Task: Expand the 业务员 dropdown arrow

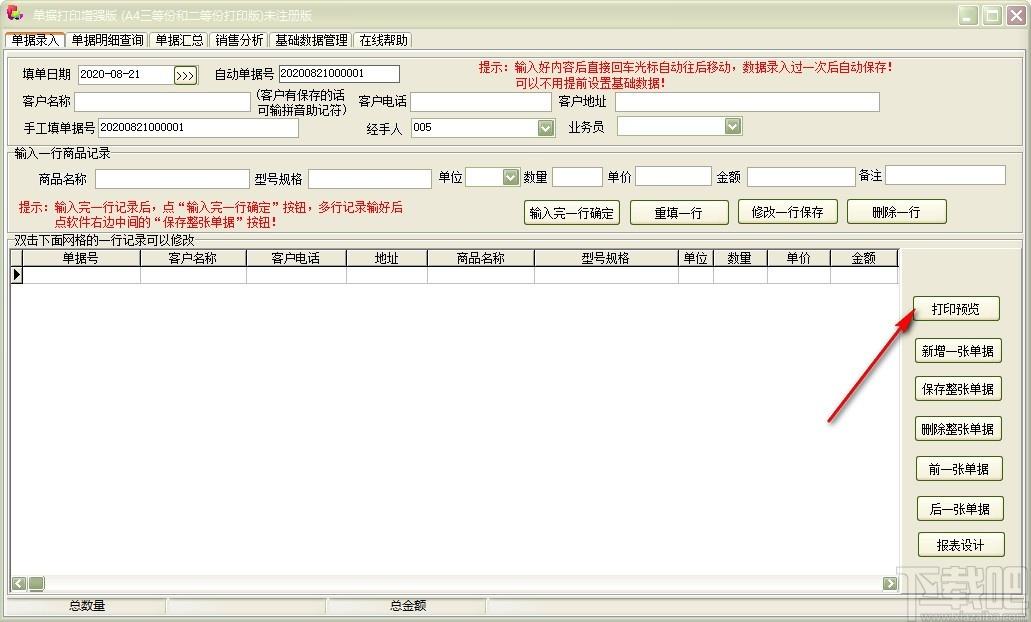Action: coord(733,126)
